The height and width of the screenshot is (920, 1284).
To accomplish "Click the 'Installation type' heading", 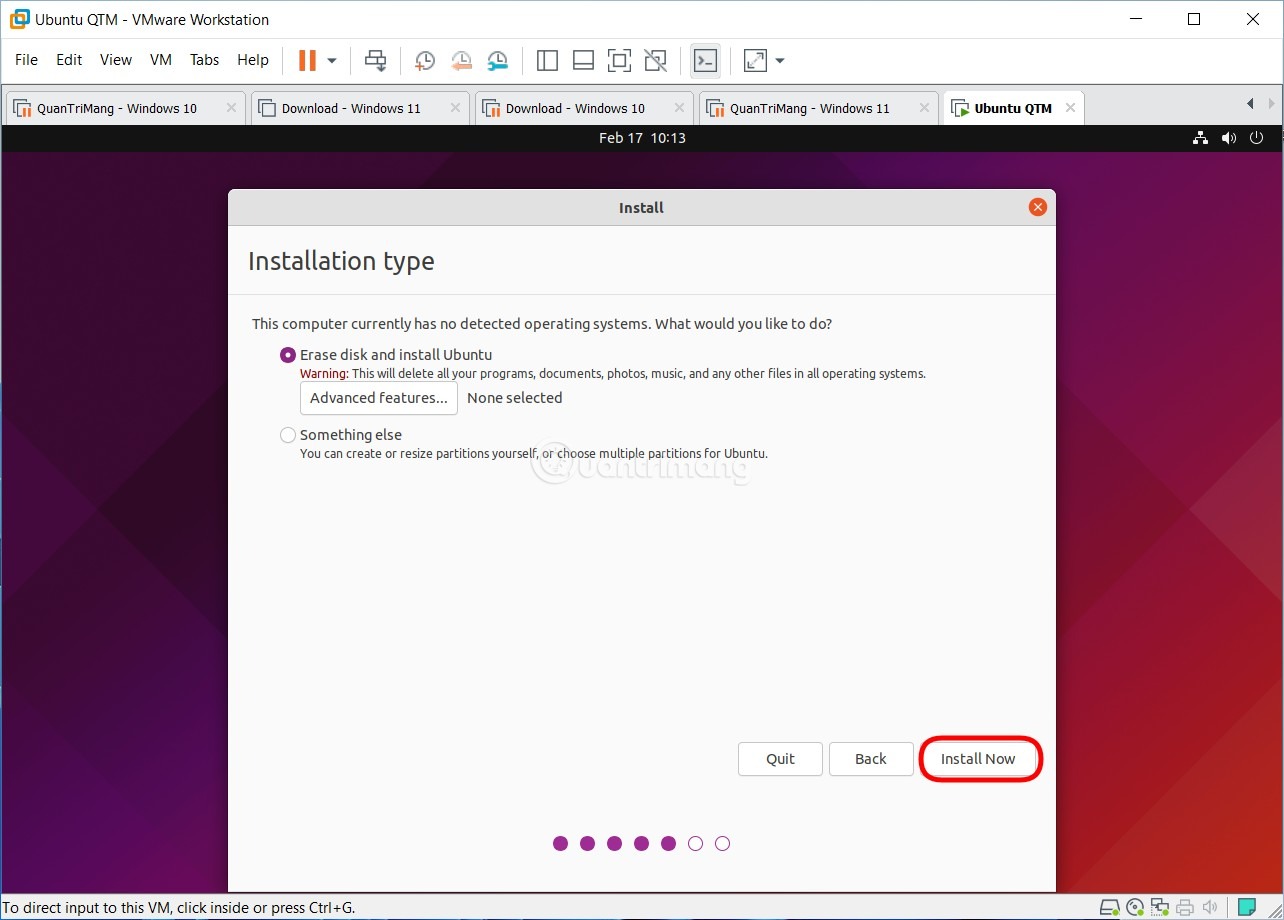I will point(341,262).
